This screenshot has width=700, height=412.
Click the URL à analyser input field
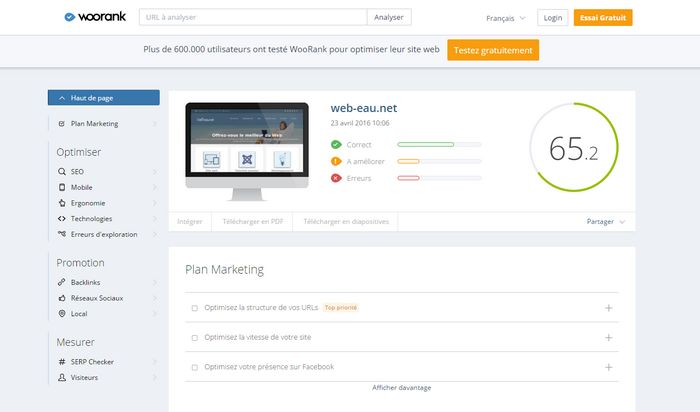tap(253, 17)
